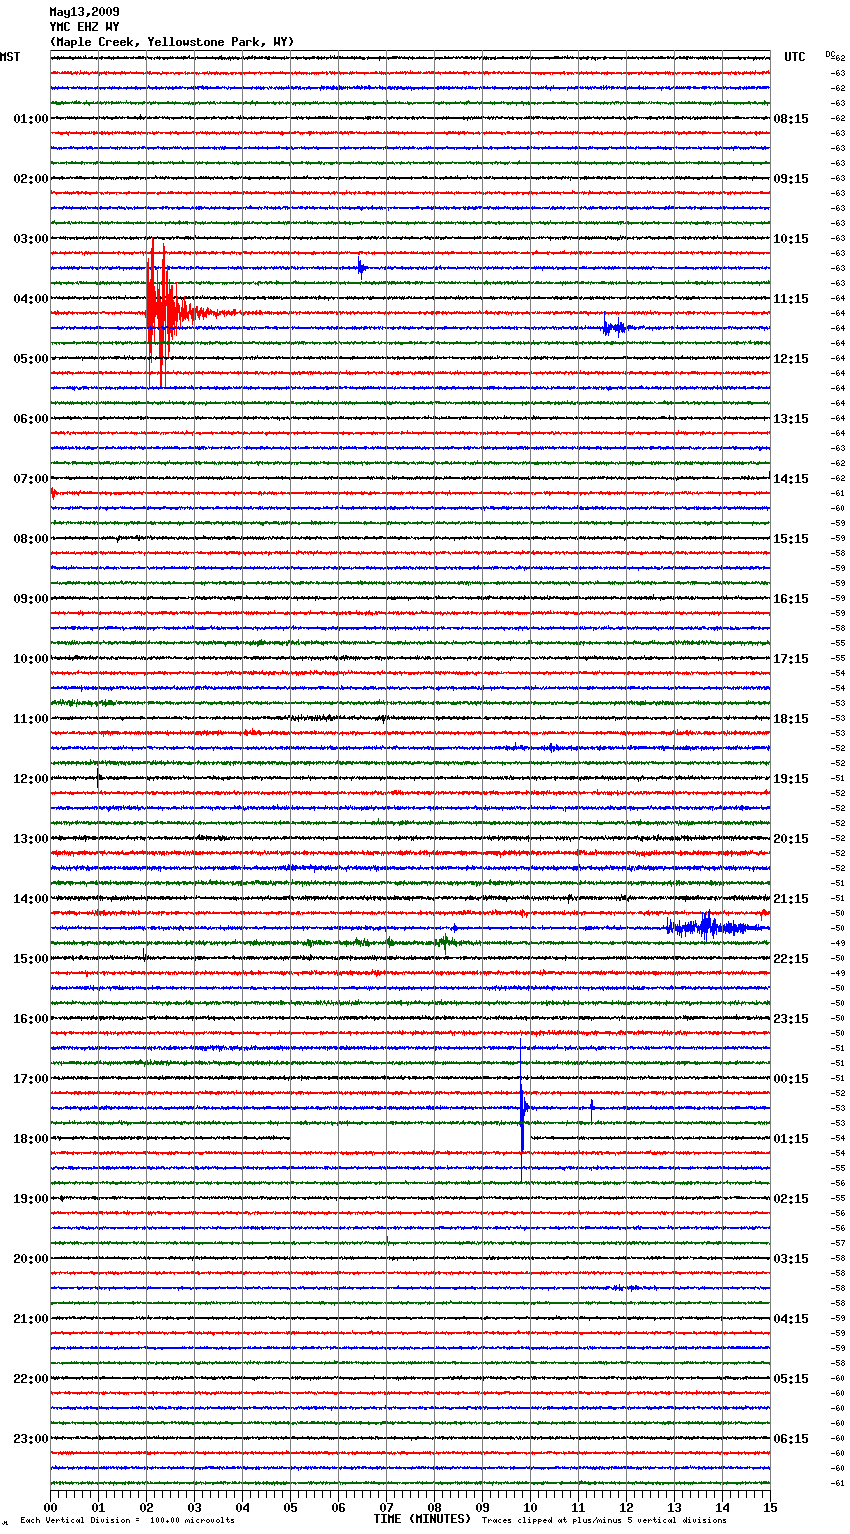Click the 01:15 UTC time label
The image size is (850, 1534).
[x=791, y=1139]
